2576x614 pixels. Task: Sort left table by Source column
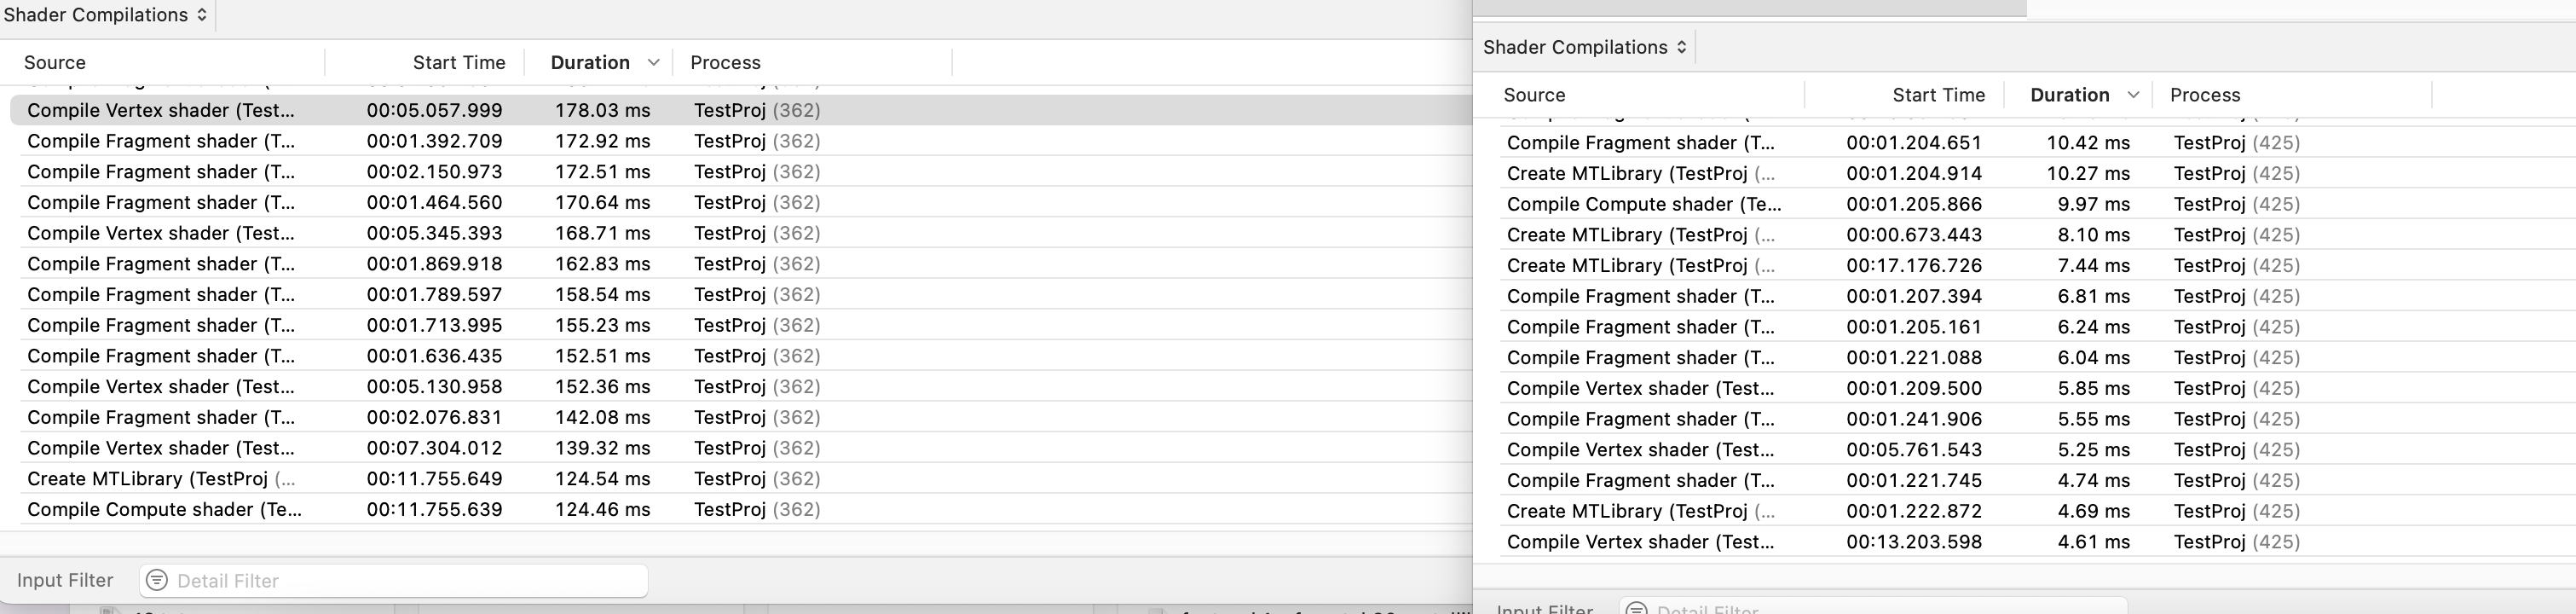pos(55,63)
